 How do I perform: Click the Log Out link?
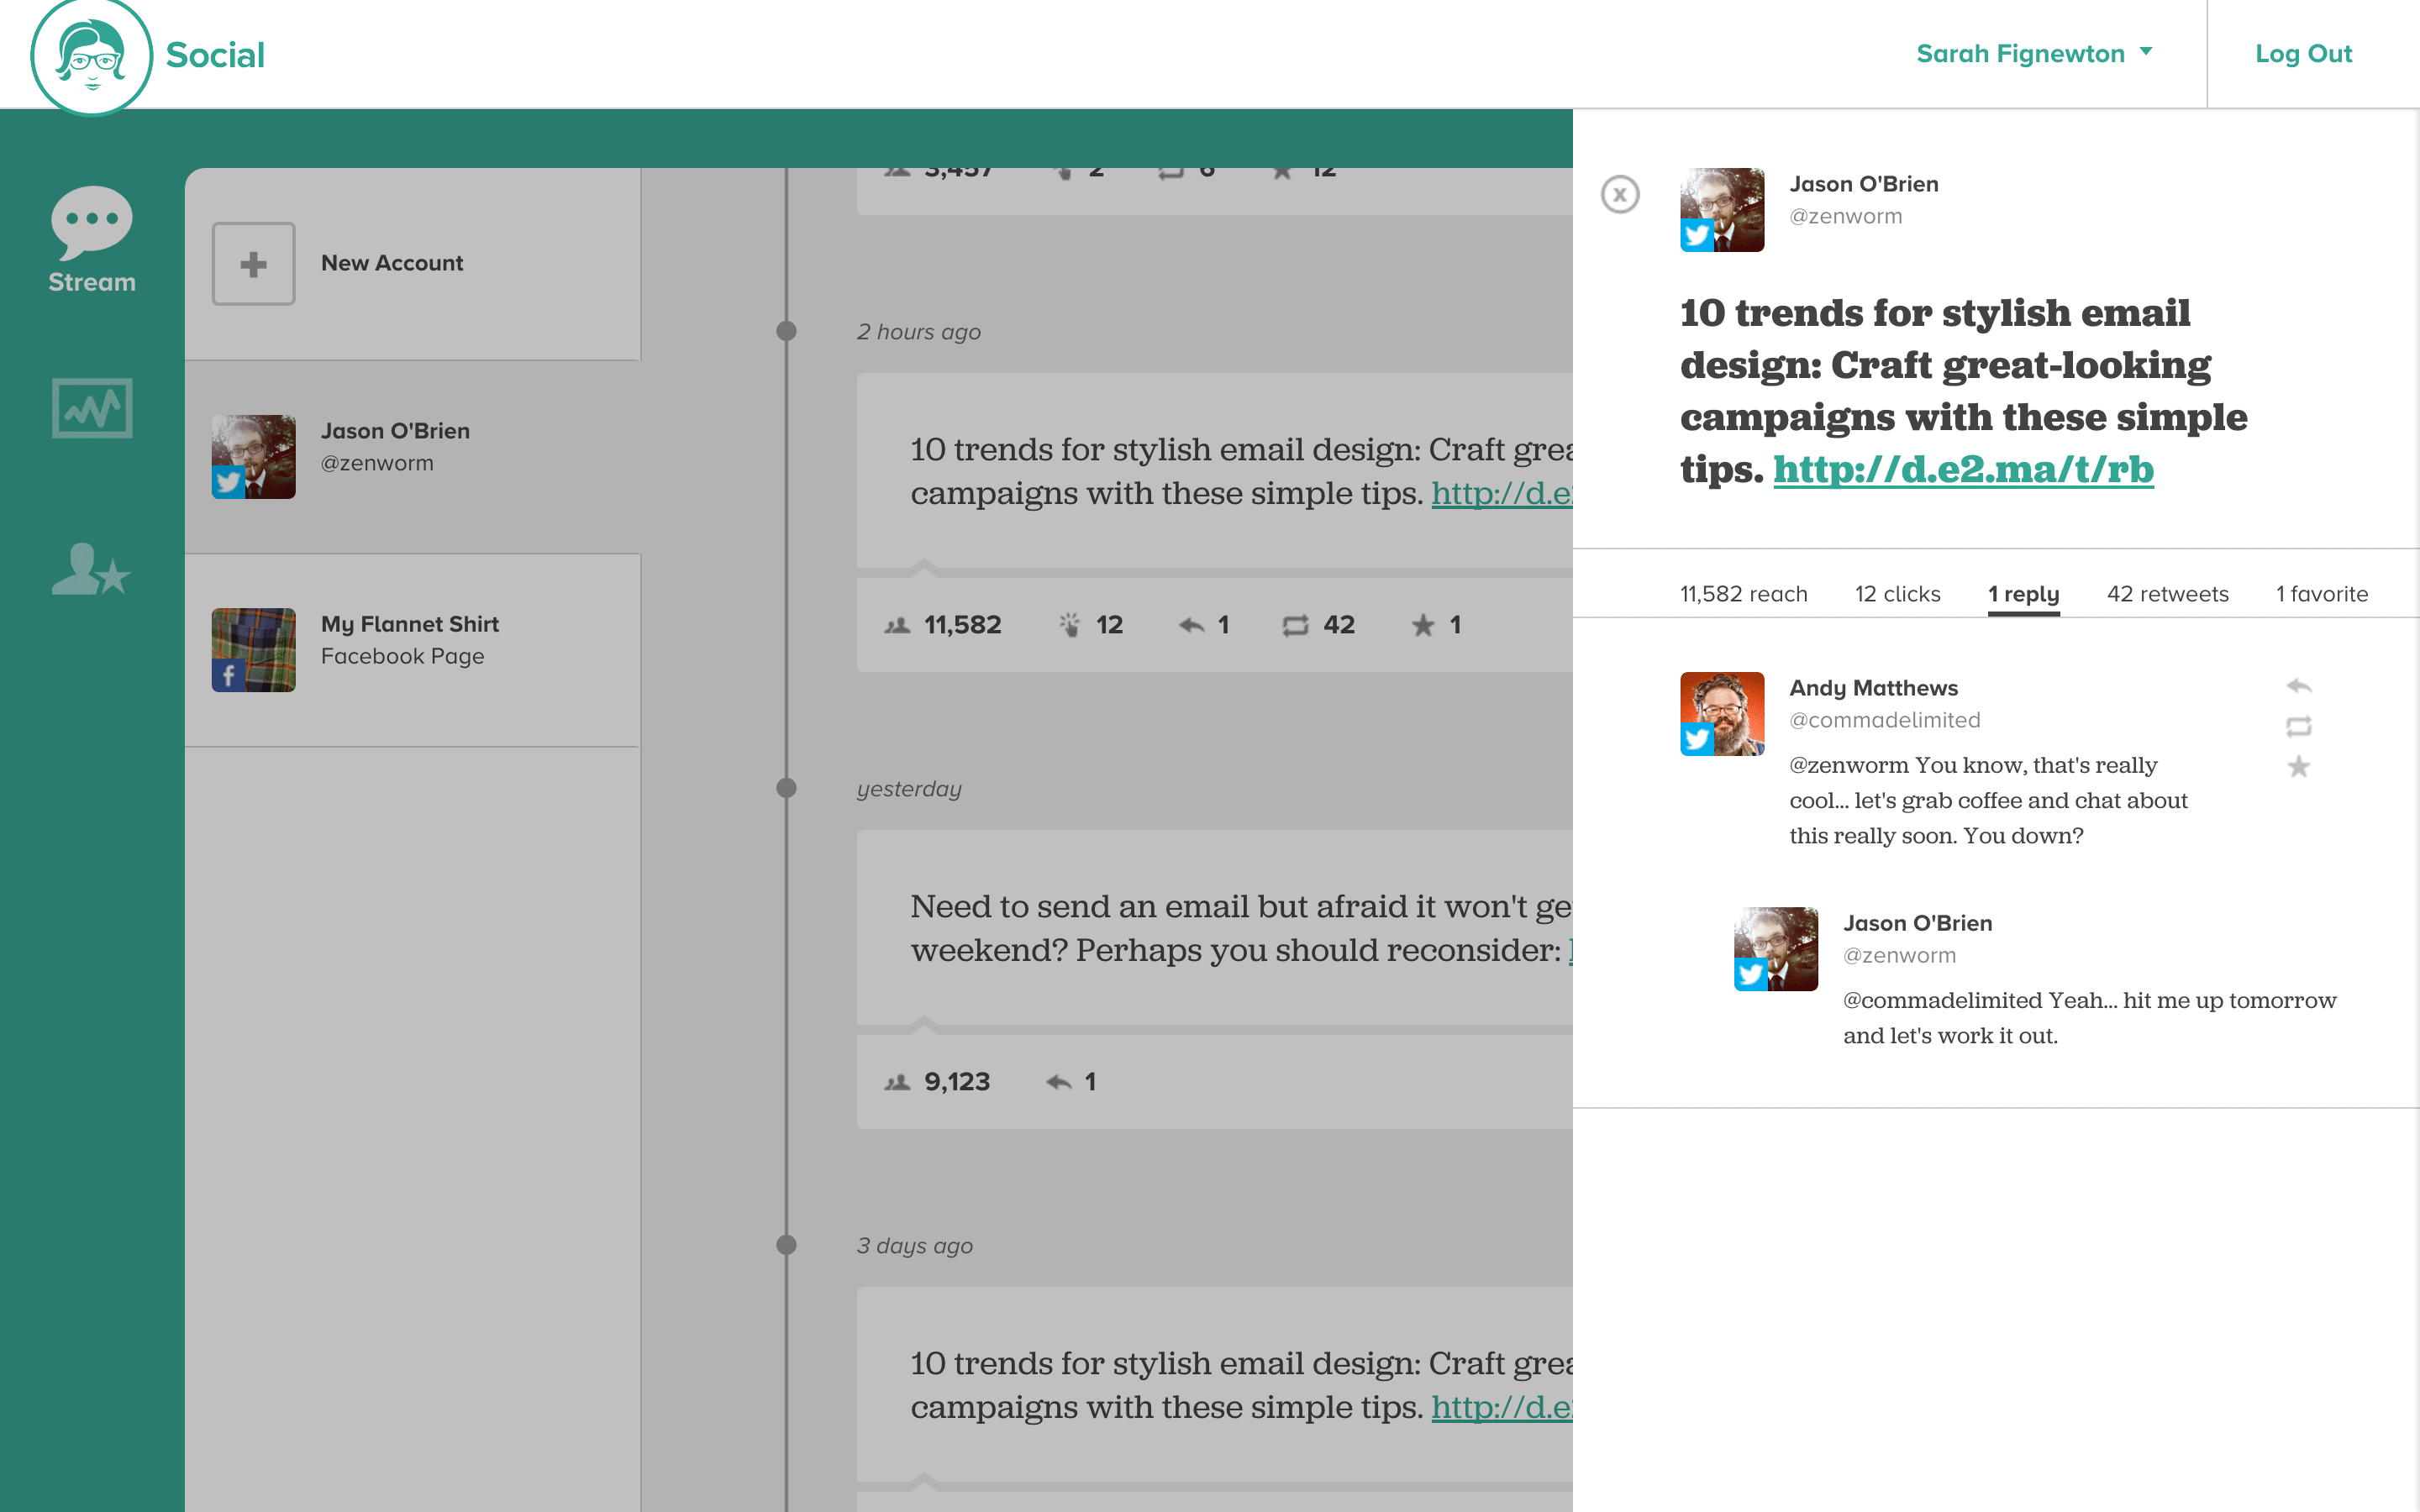point(2303,54)
